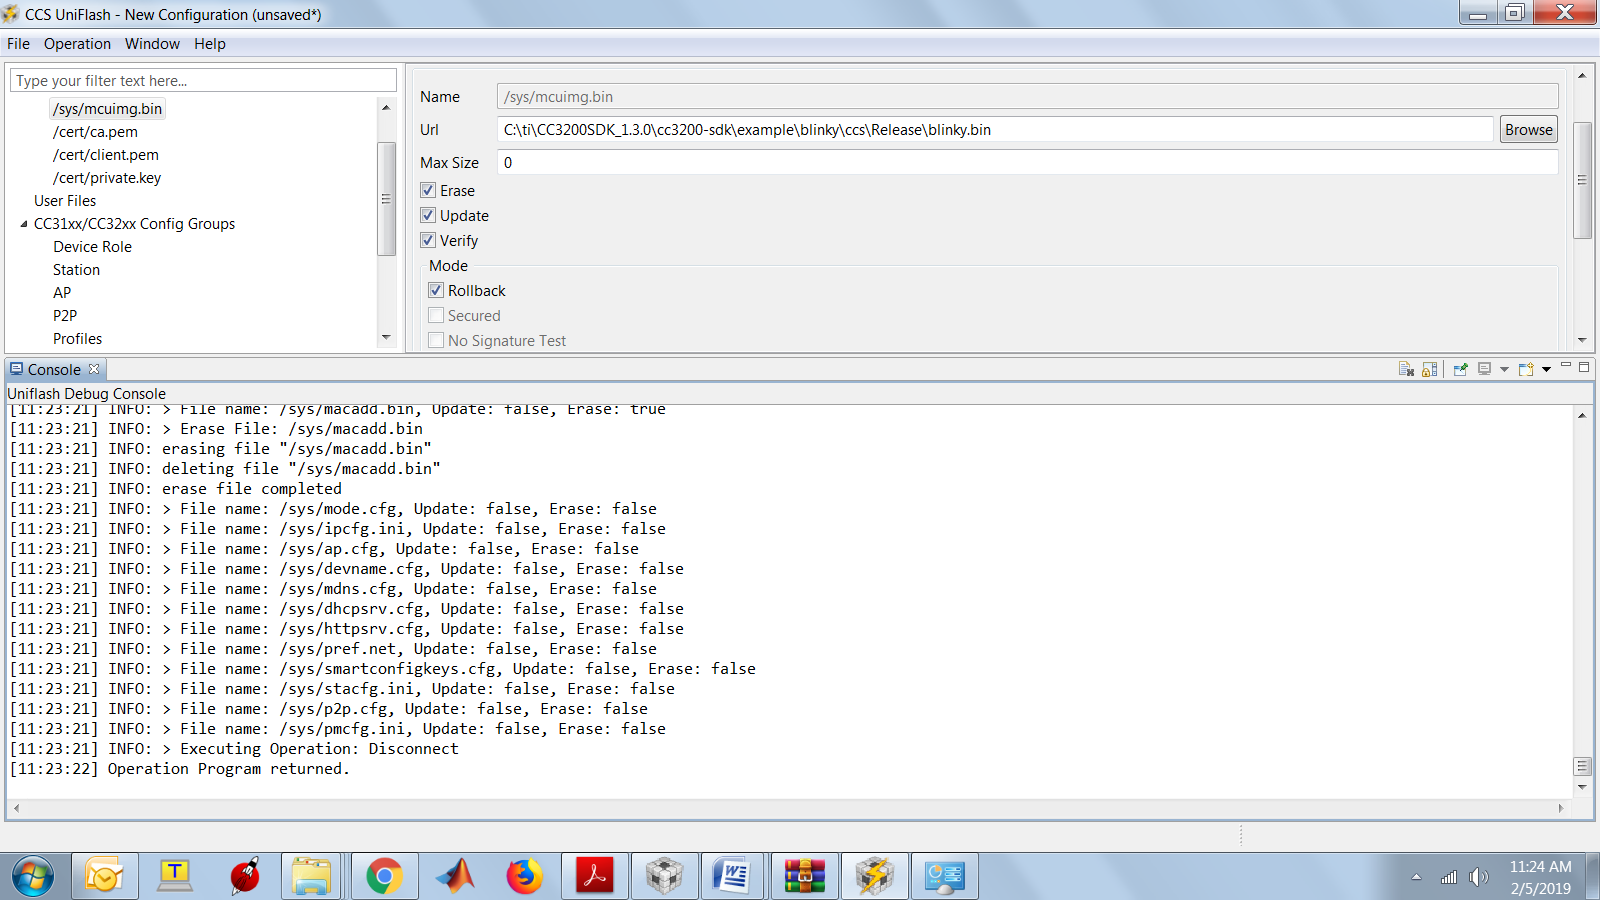Click the No Signature Test checkbox
Viewport: 1600px width, 900px height.
pos(436,340)
